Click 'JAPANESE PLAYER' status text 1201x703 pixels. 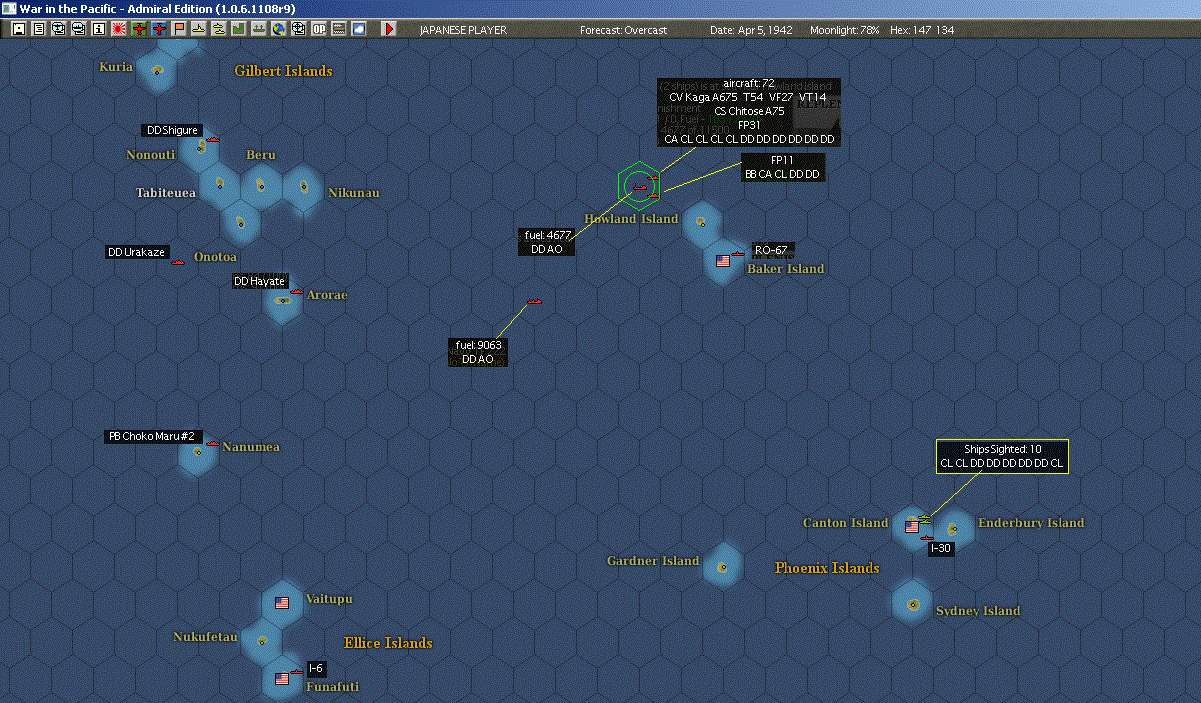[x=463, y=30]
